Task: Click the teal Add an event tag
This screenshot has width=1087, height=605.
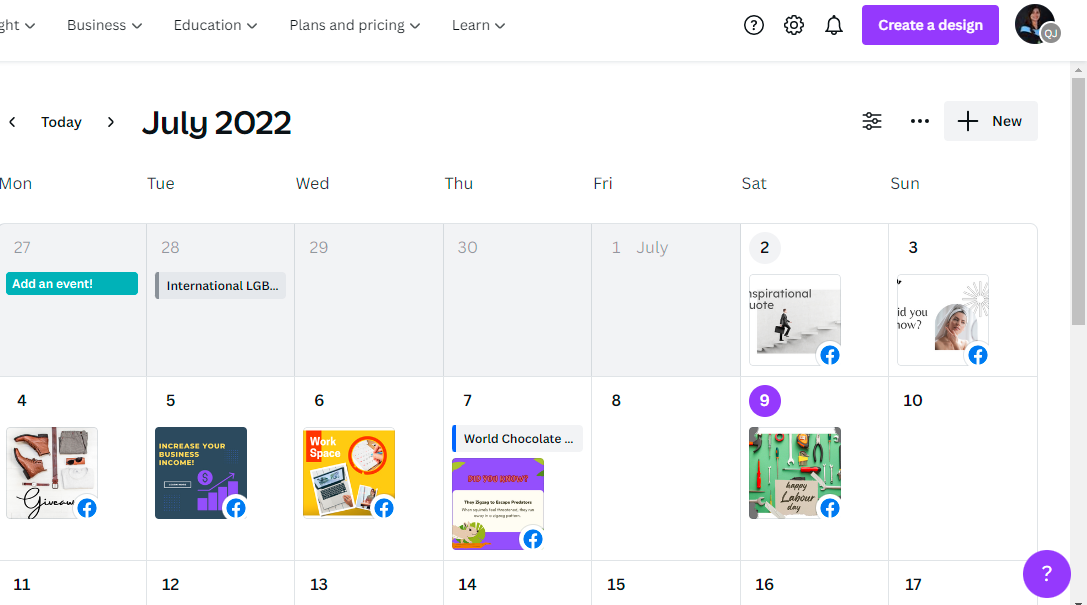Action: [72, 284]
